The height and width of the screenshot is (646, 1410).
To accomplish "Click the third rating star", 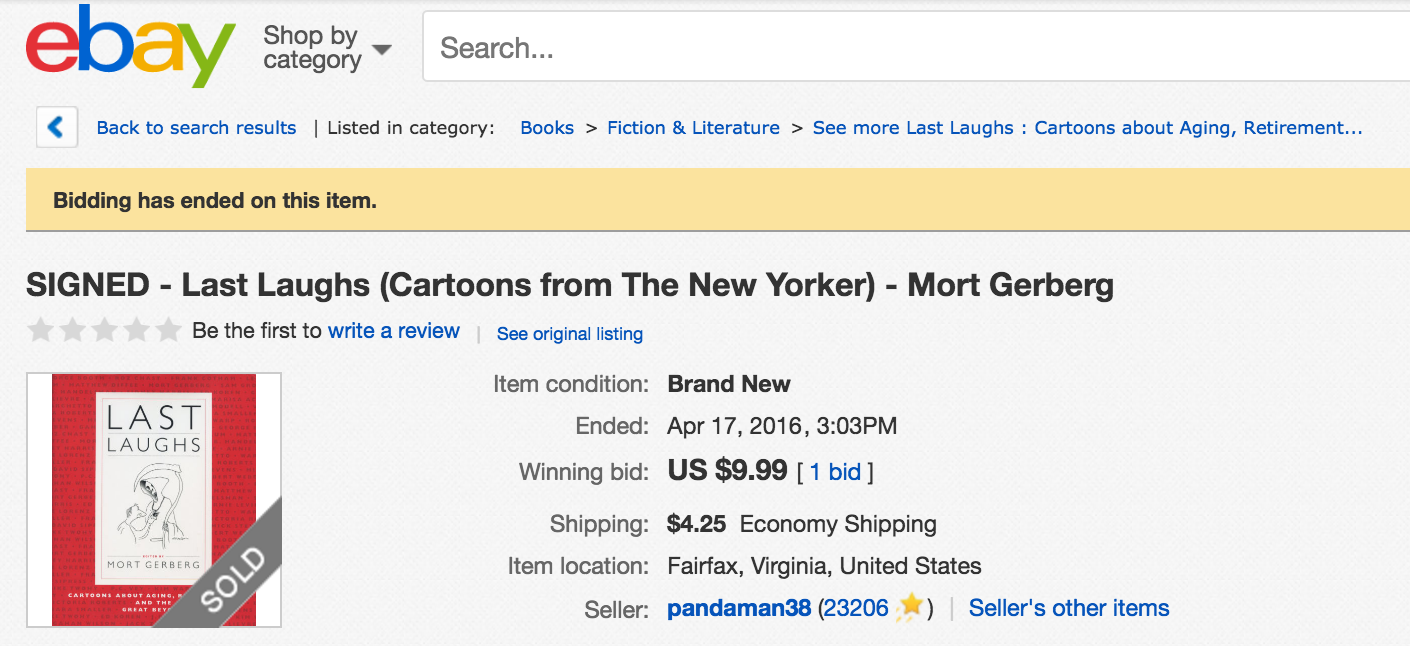I will 104,331.
